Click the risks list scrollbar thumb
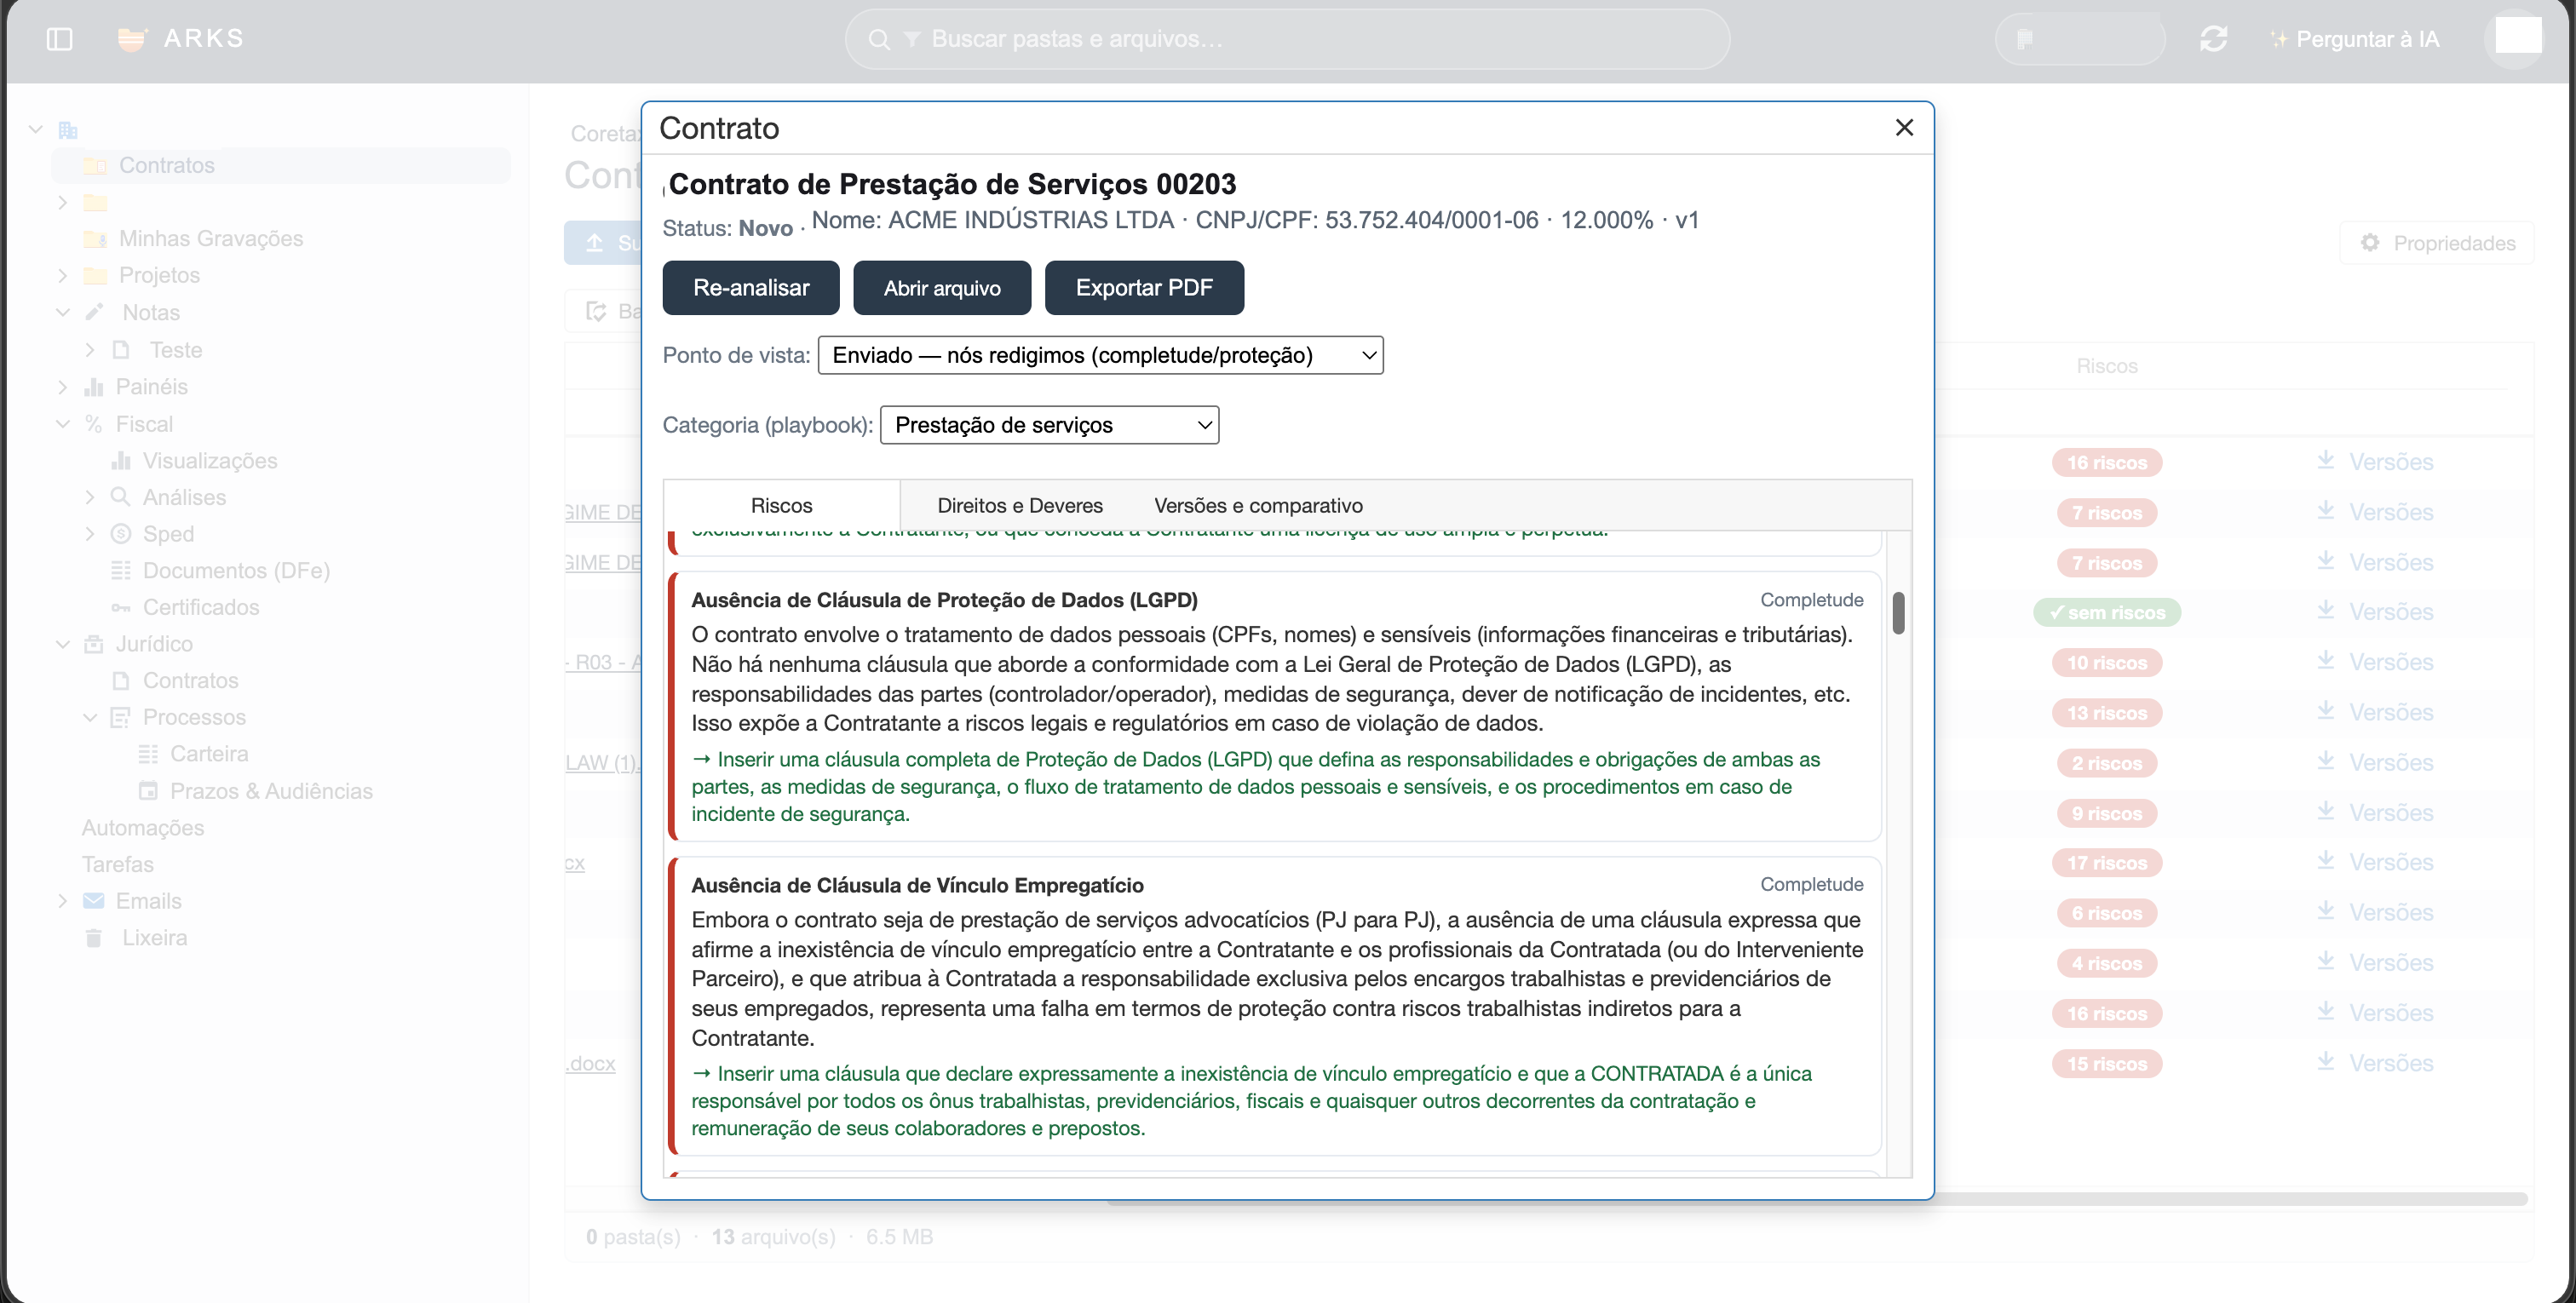The width and height of the screenshot is (2576, 1303). click(1898, 612)
